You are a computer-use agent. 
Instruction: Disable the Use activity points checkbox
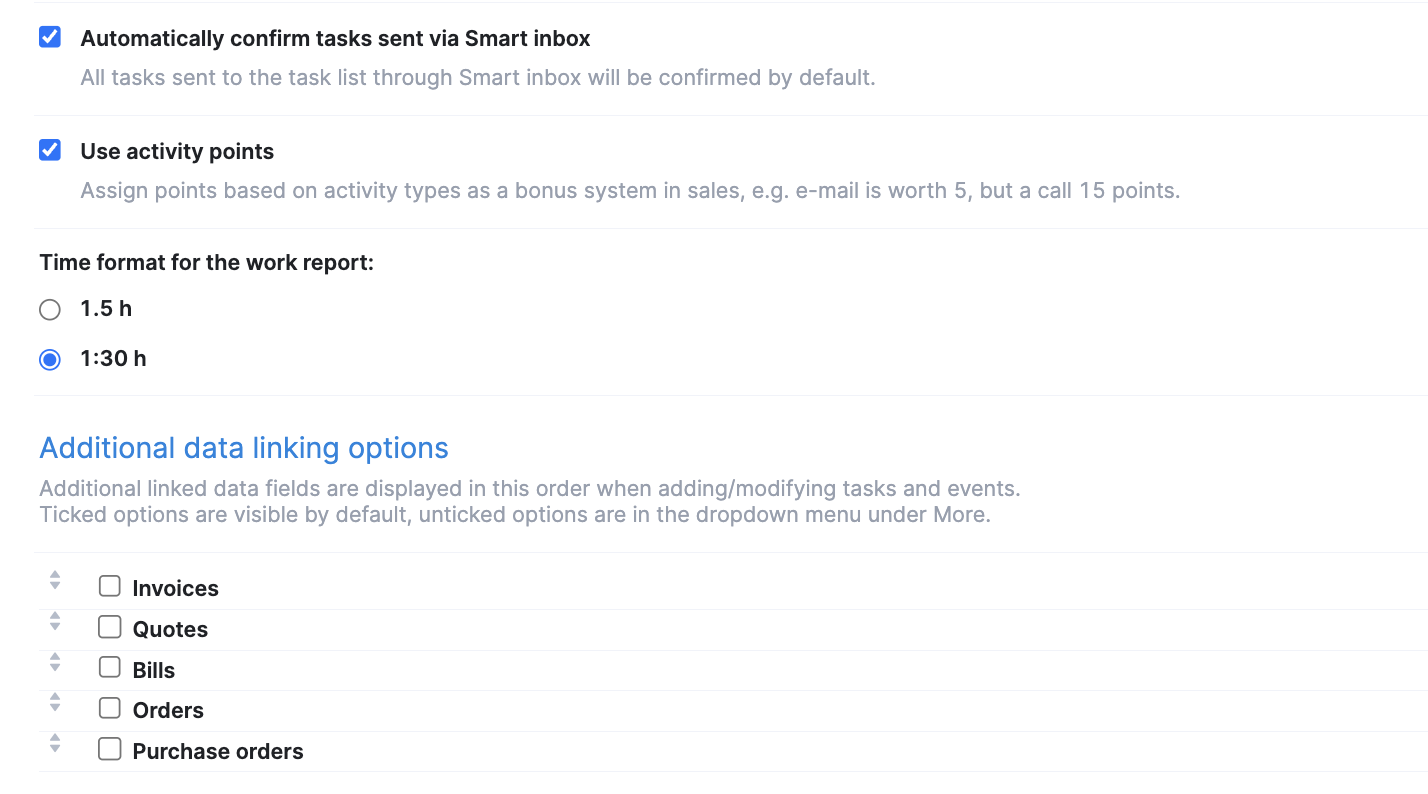pyautogui.click(x=50, y=150)
